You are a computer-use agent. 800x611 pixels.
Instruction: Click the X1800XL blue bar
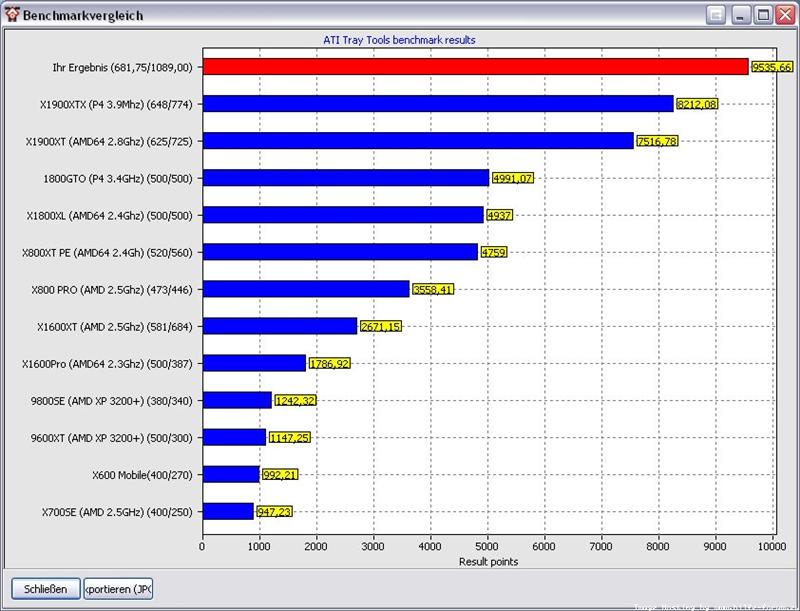pos(343,215)
